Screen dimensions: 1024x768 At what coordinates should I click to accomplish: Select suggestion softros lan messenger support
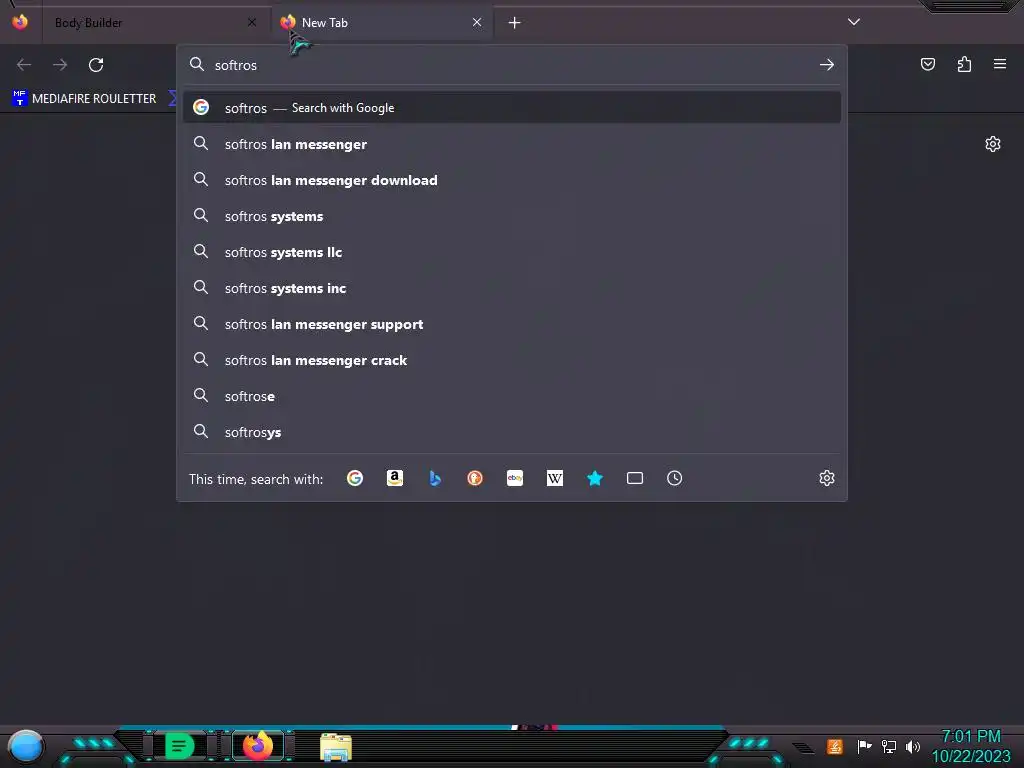point(511,324)
